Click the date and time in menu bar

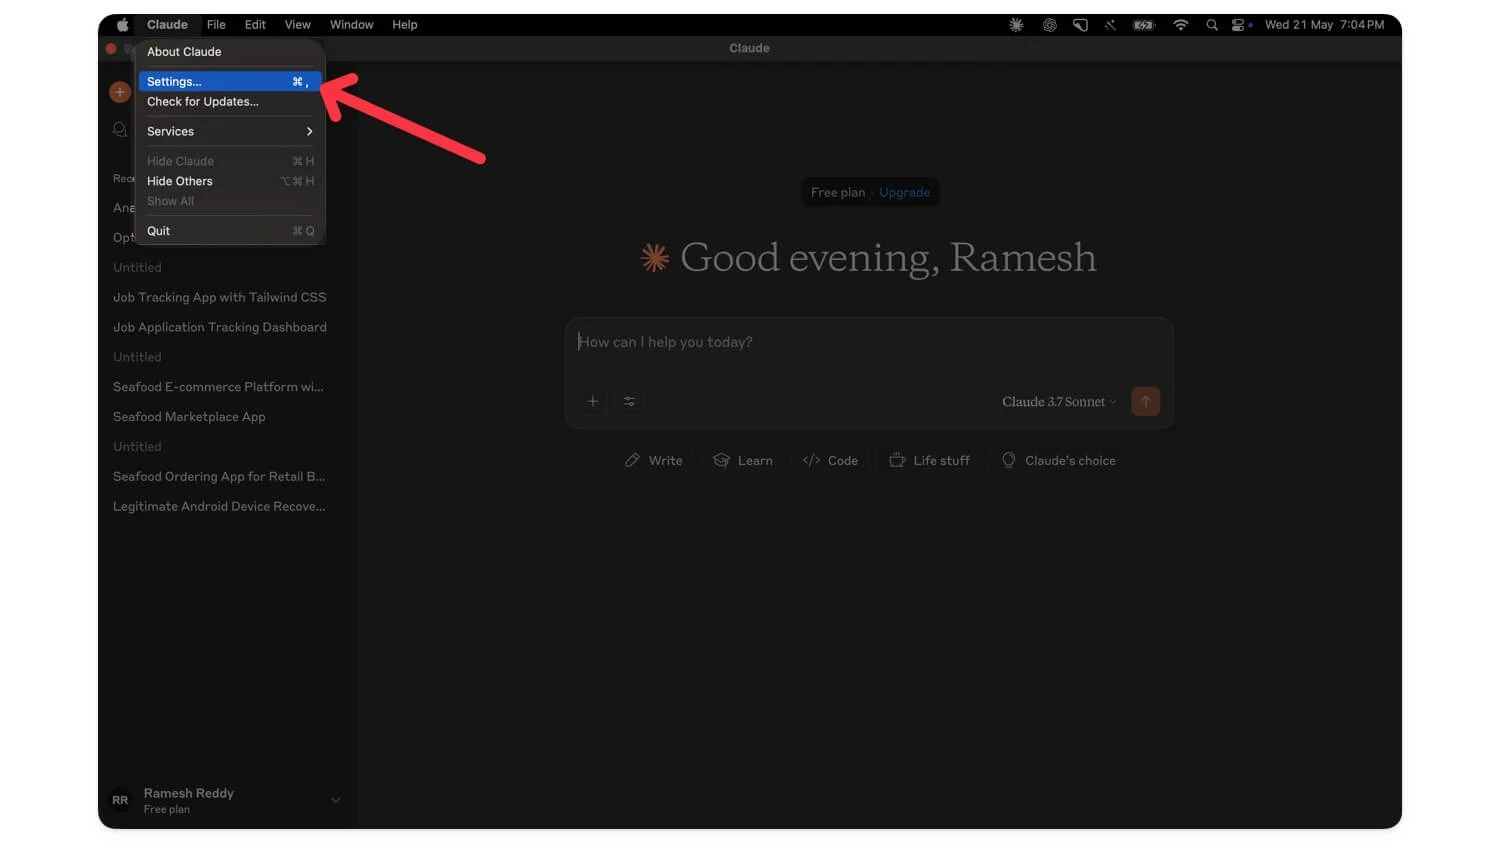[1324, 25]
